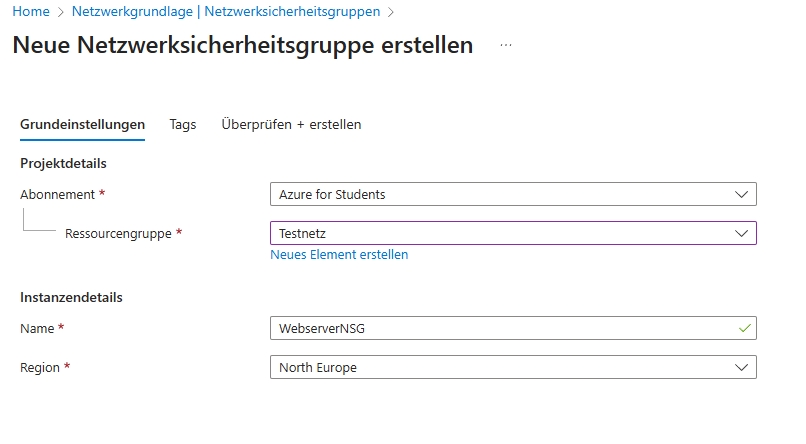Click the Region field label
Viewport: 806px width, 444px height.
40,367
